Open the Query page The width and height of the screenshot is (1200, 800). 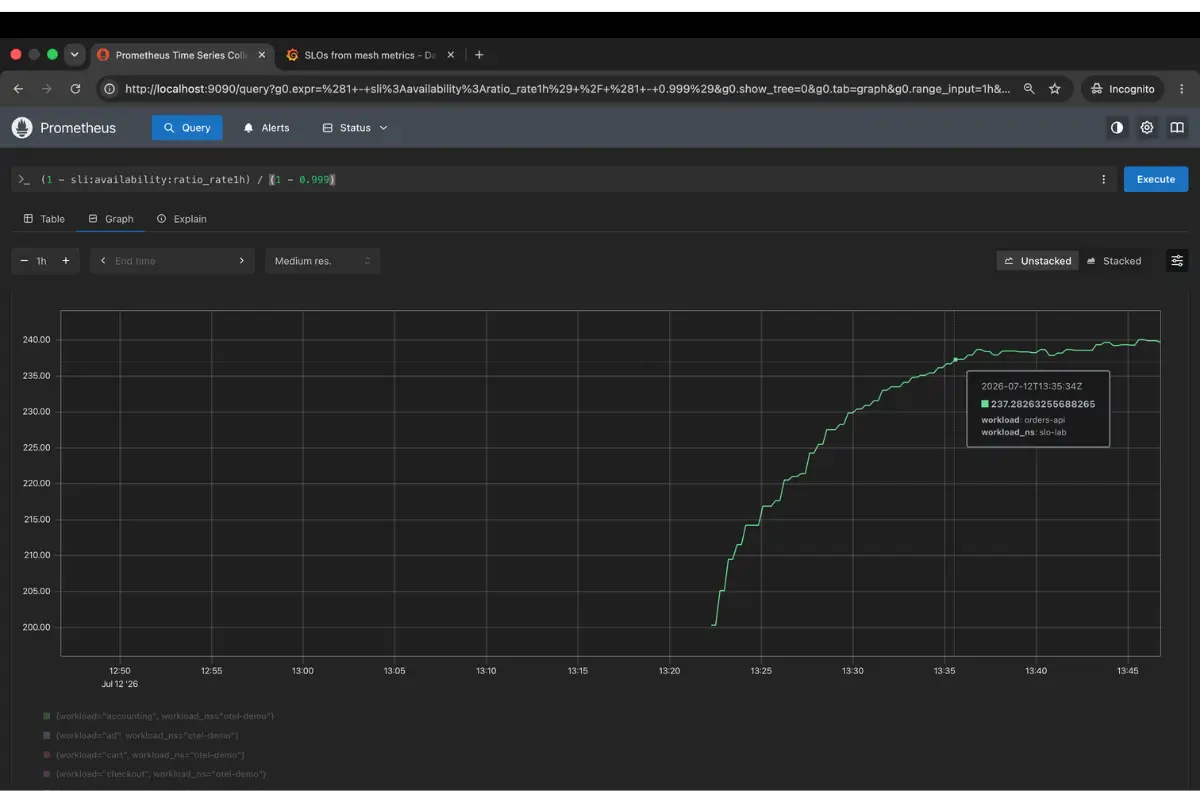(187, 128)
